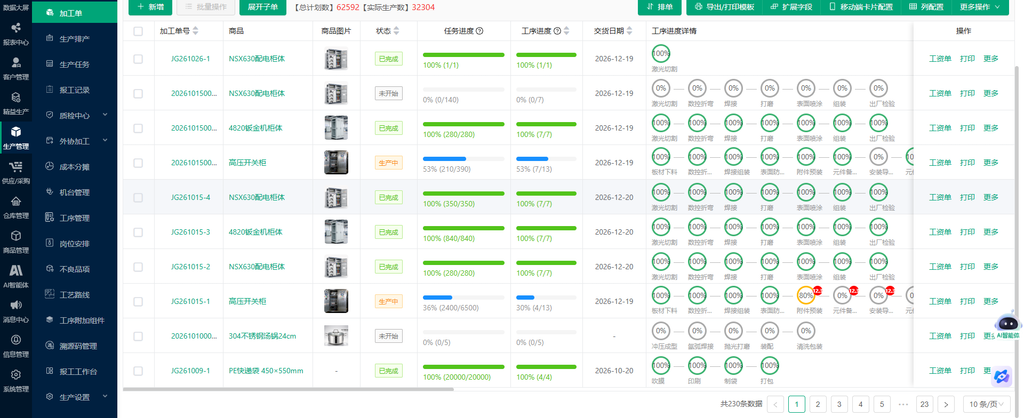Image resolution: width=1024 pixels, height=418 pixels.
Task: Click the pagination ellipsis to jump pages
Action: pyautogui.click(x=903, y=404)
